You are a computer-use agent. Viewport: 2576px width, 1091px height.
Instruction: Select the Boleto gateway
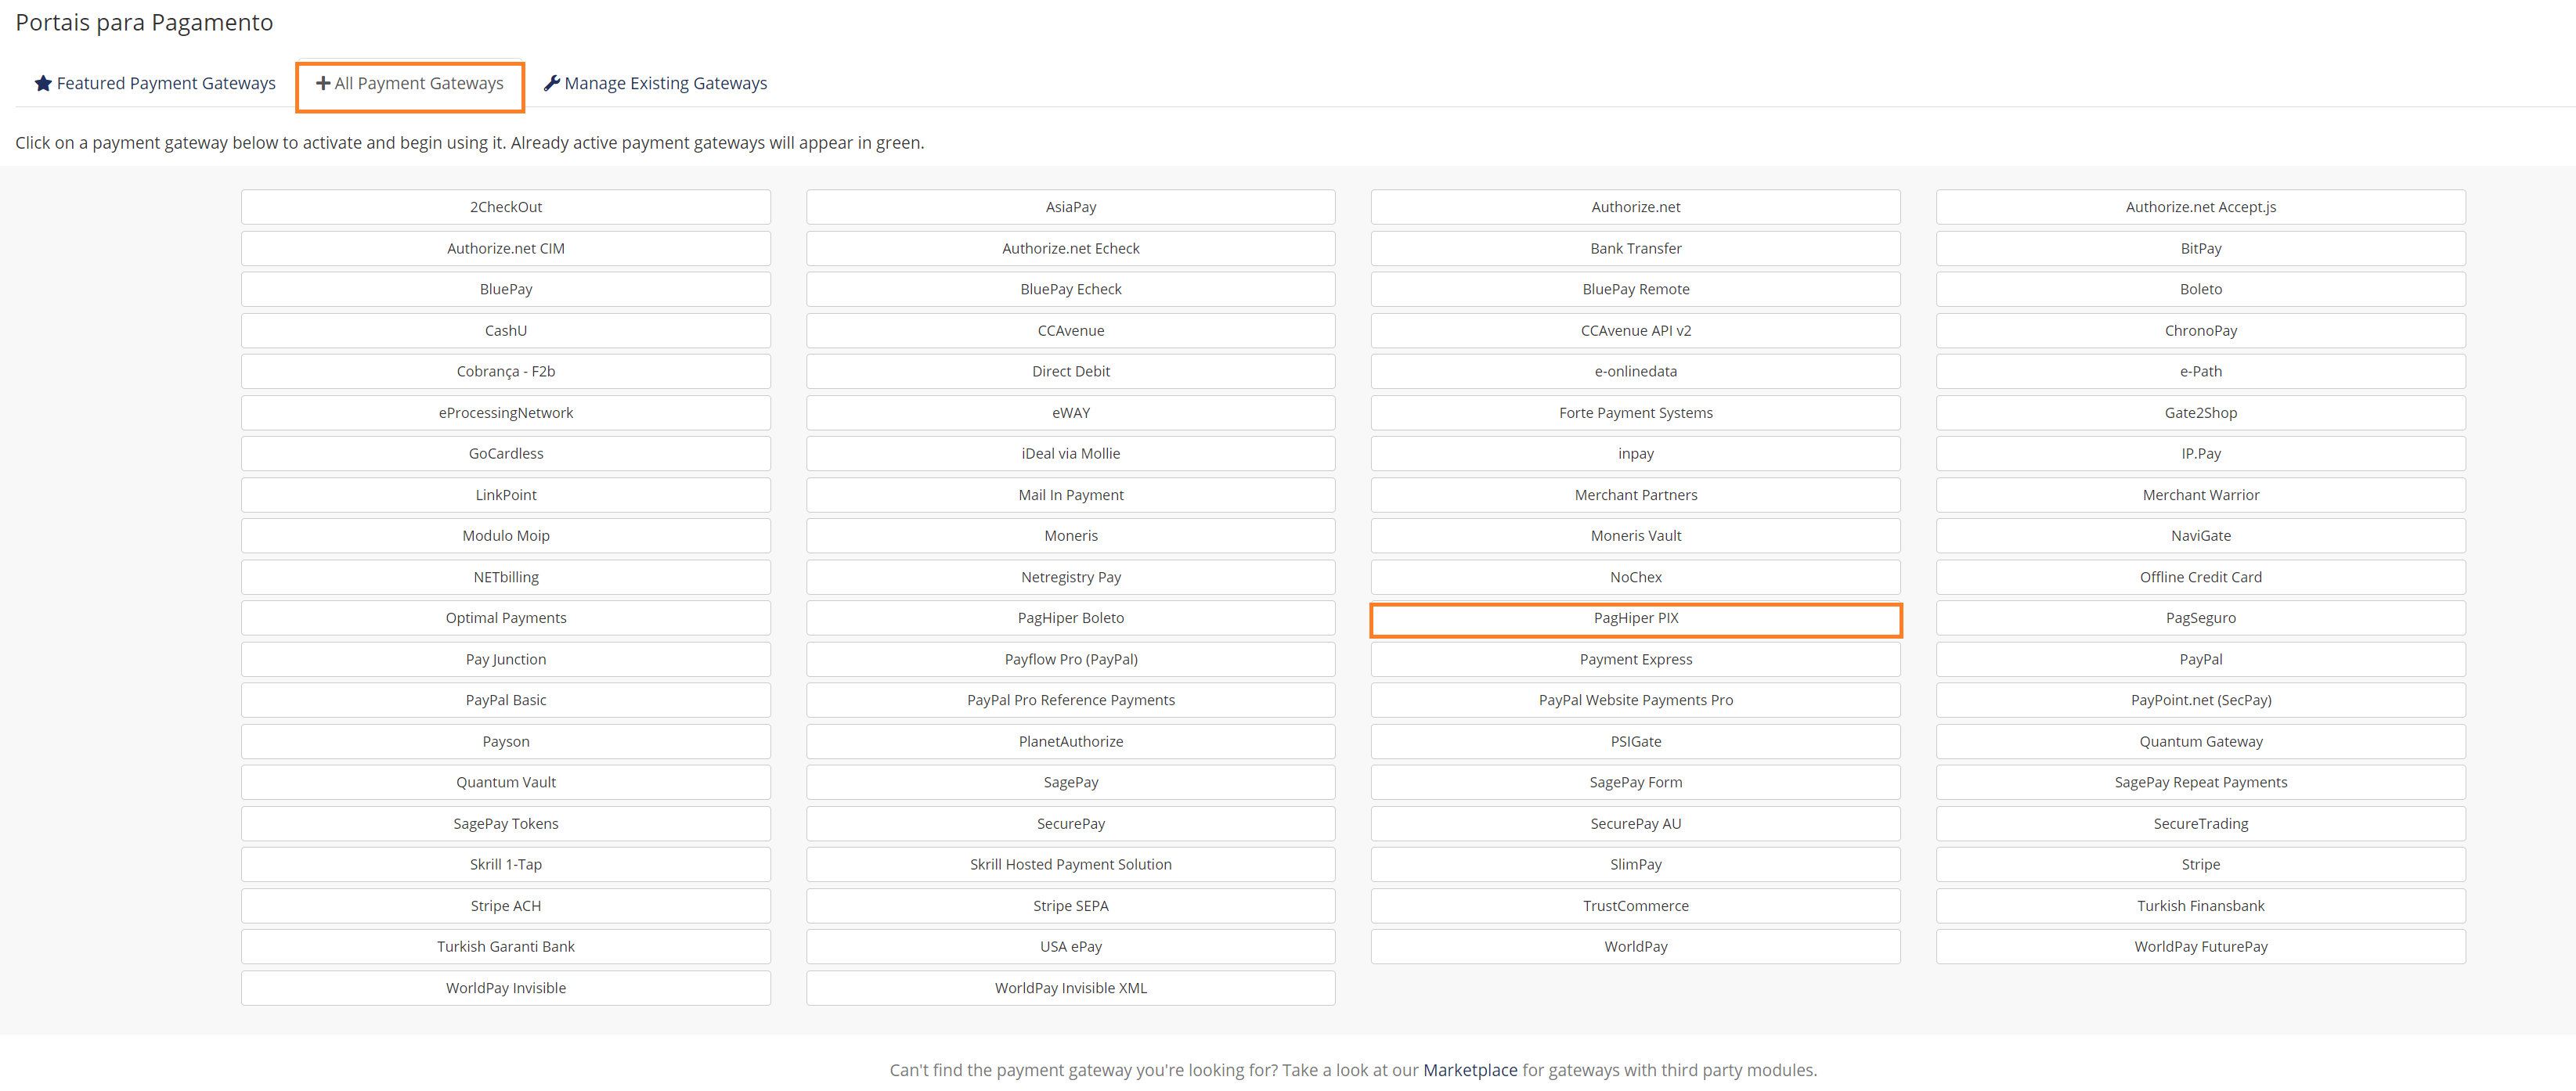pos(2201,289)
